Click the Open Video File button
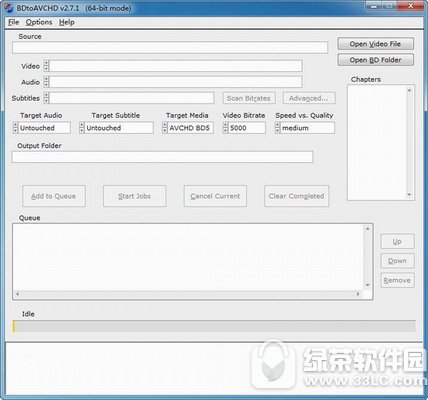Screen dimensions: 428x400 tap(375, 44)
